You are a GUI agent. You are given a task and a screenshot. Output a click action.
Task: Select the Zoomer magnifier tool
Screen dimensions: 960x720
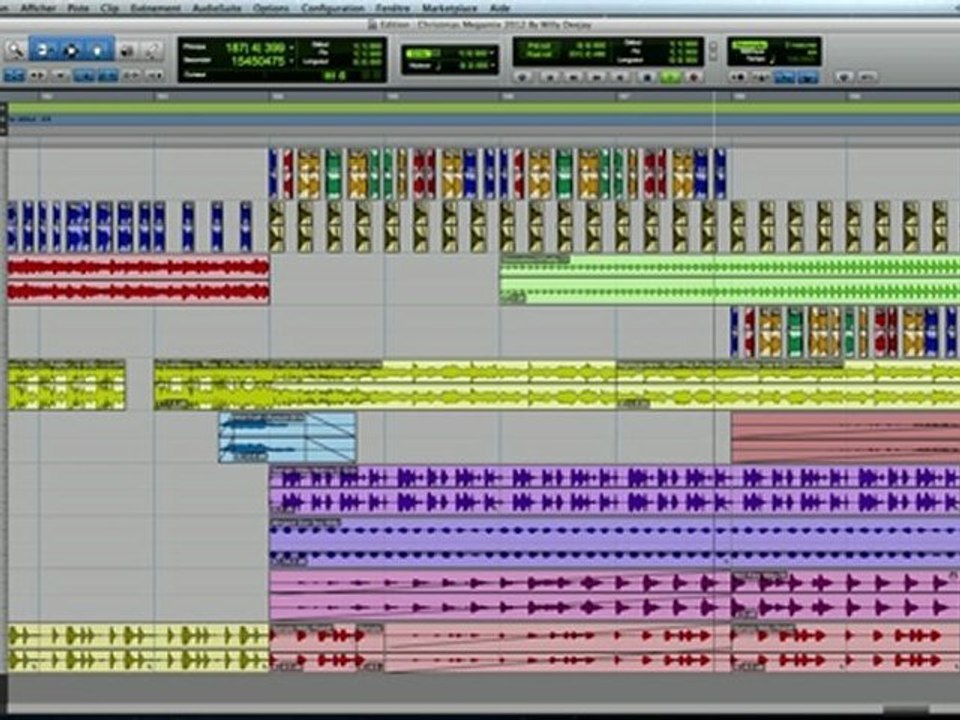[x=15, y=50]
